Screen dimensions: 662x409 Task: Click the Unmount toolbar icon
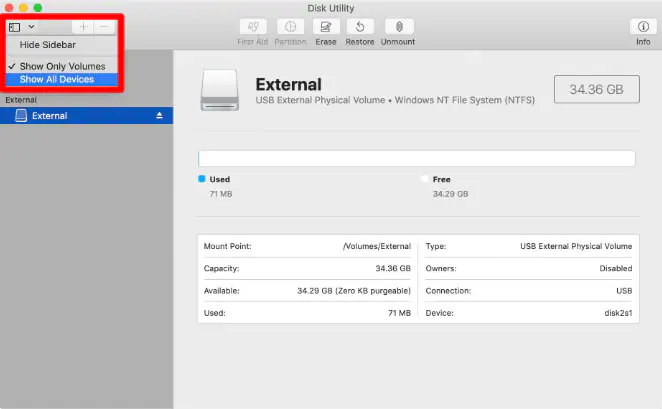399,27
